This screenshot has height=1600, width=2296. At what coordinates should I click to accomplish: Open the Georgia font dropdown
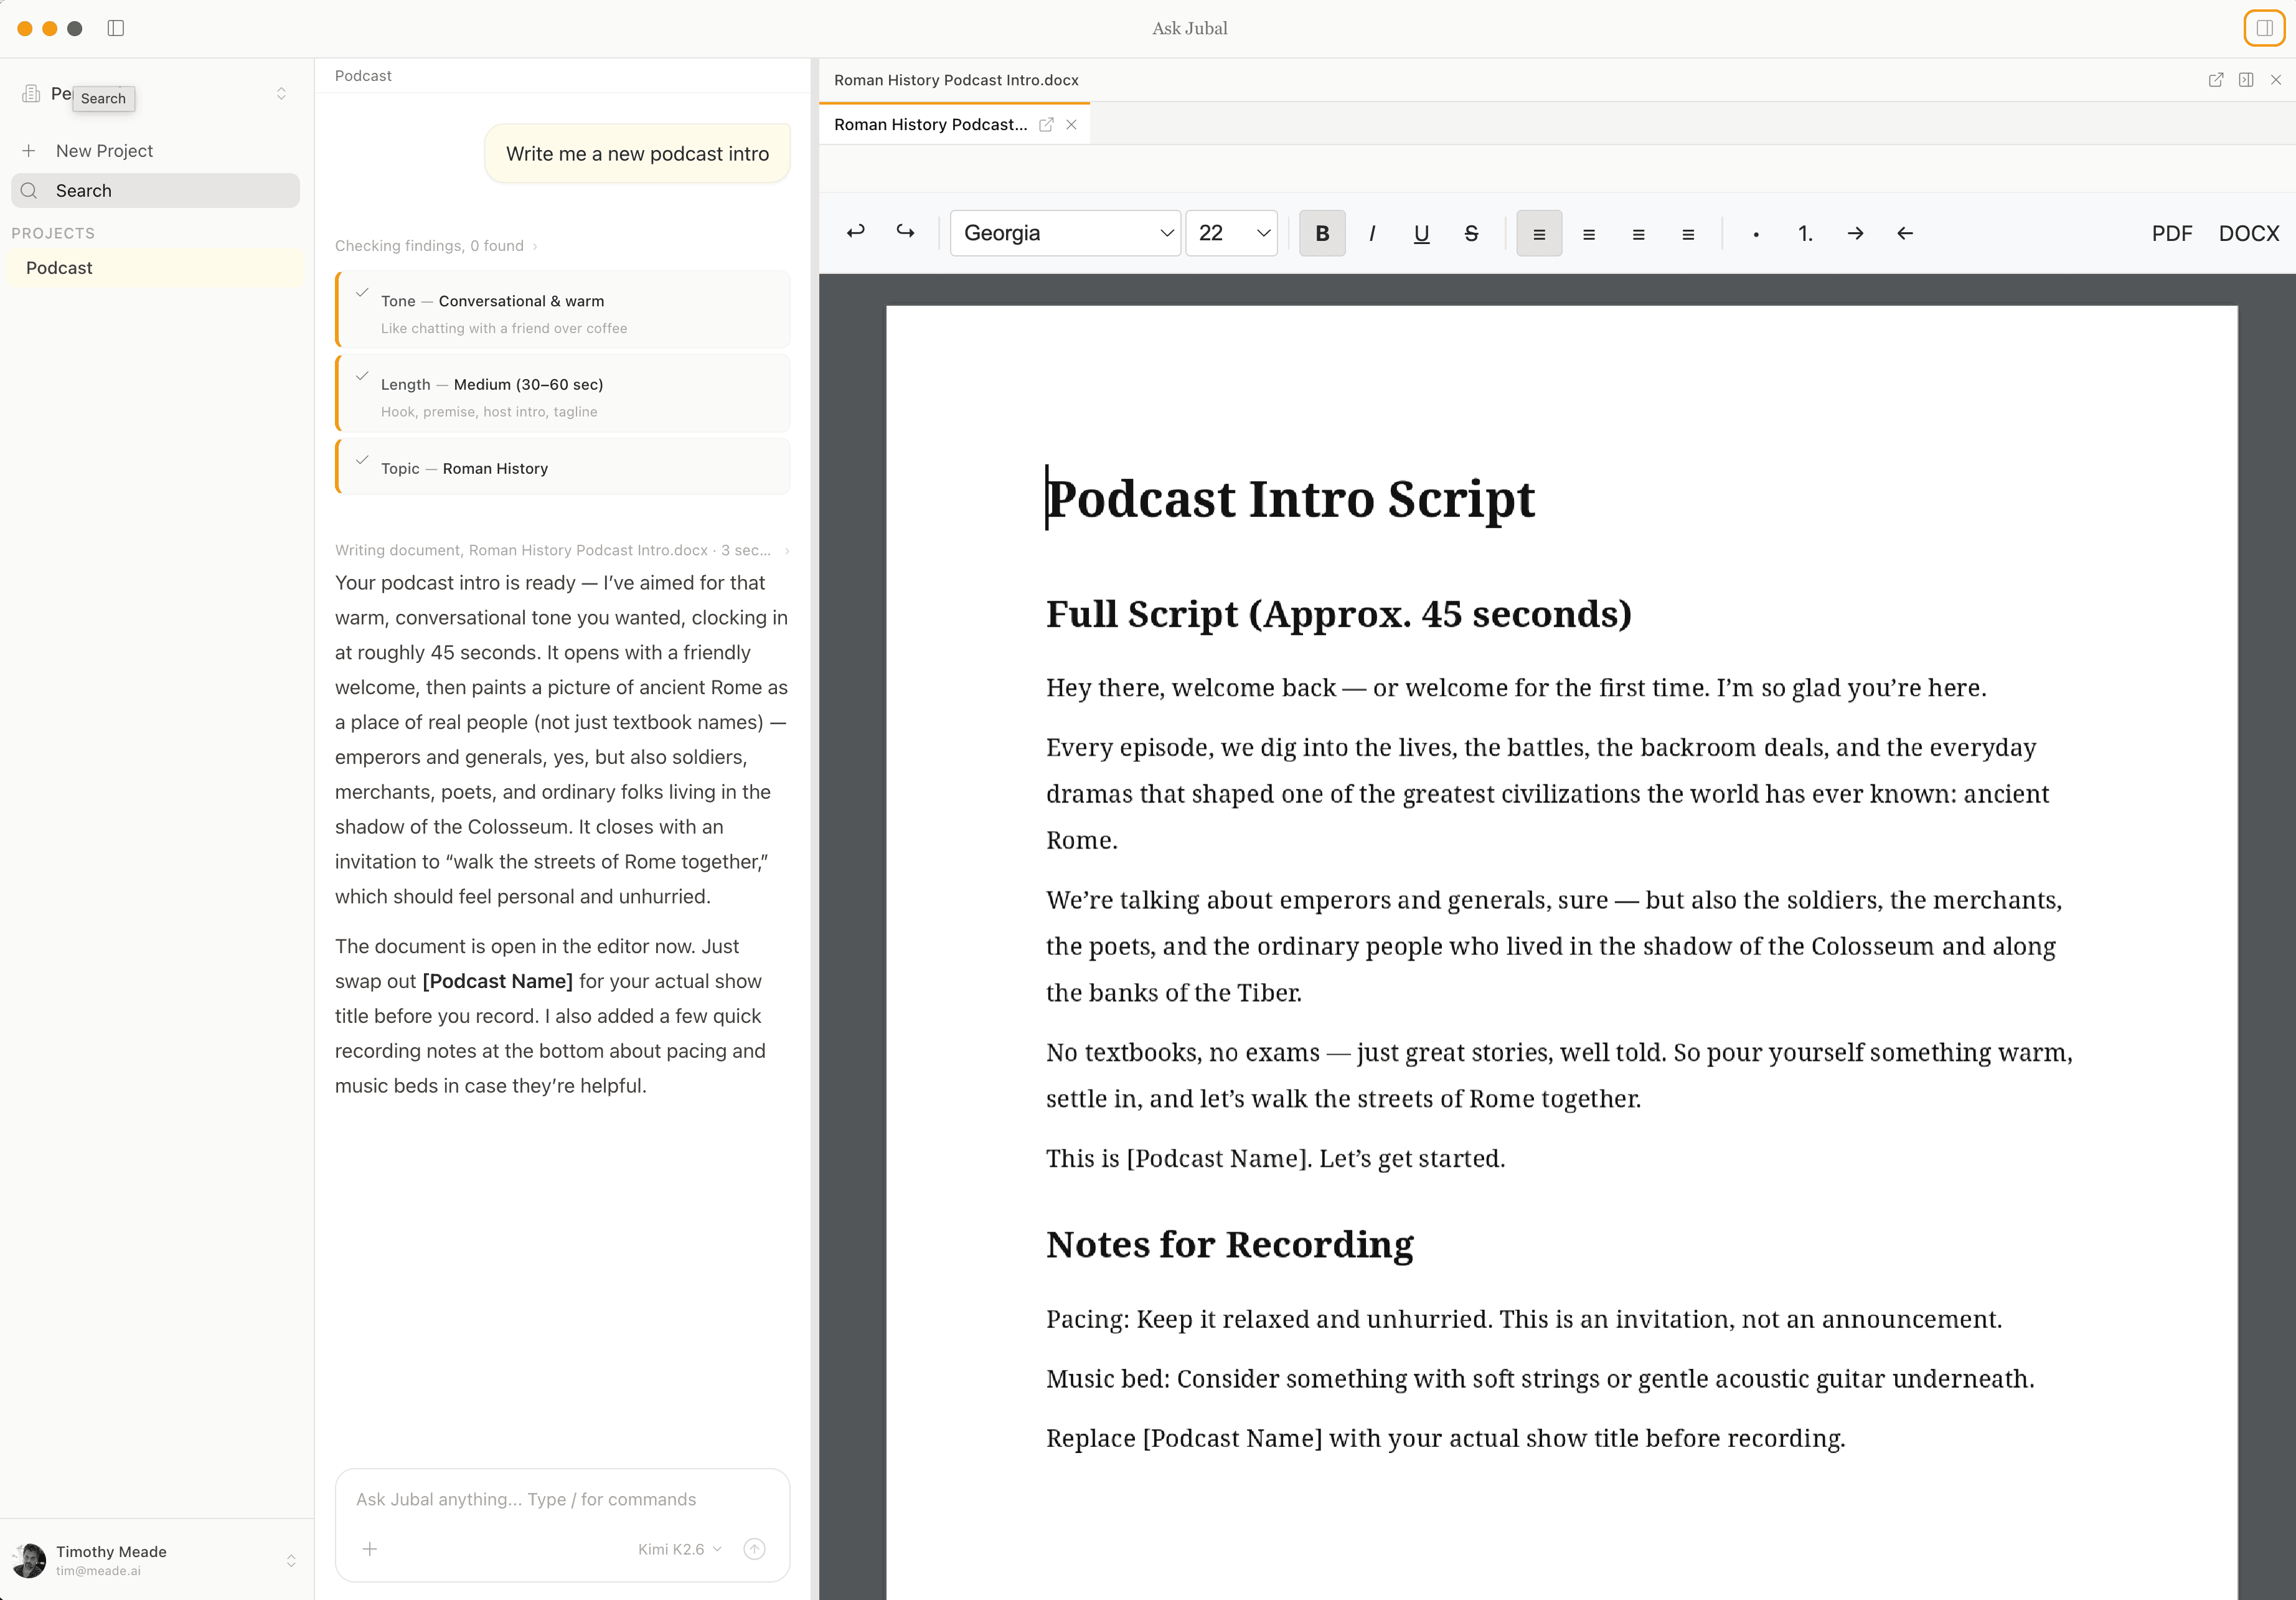(1065, 233)
